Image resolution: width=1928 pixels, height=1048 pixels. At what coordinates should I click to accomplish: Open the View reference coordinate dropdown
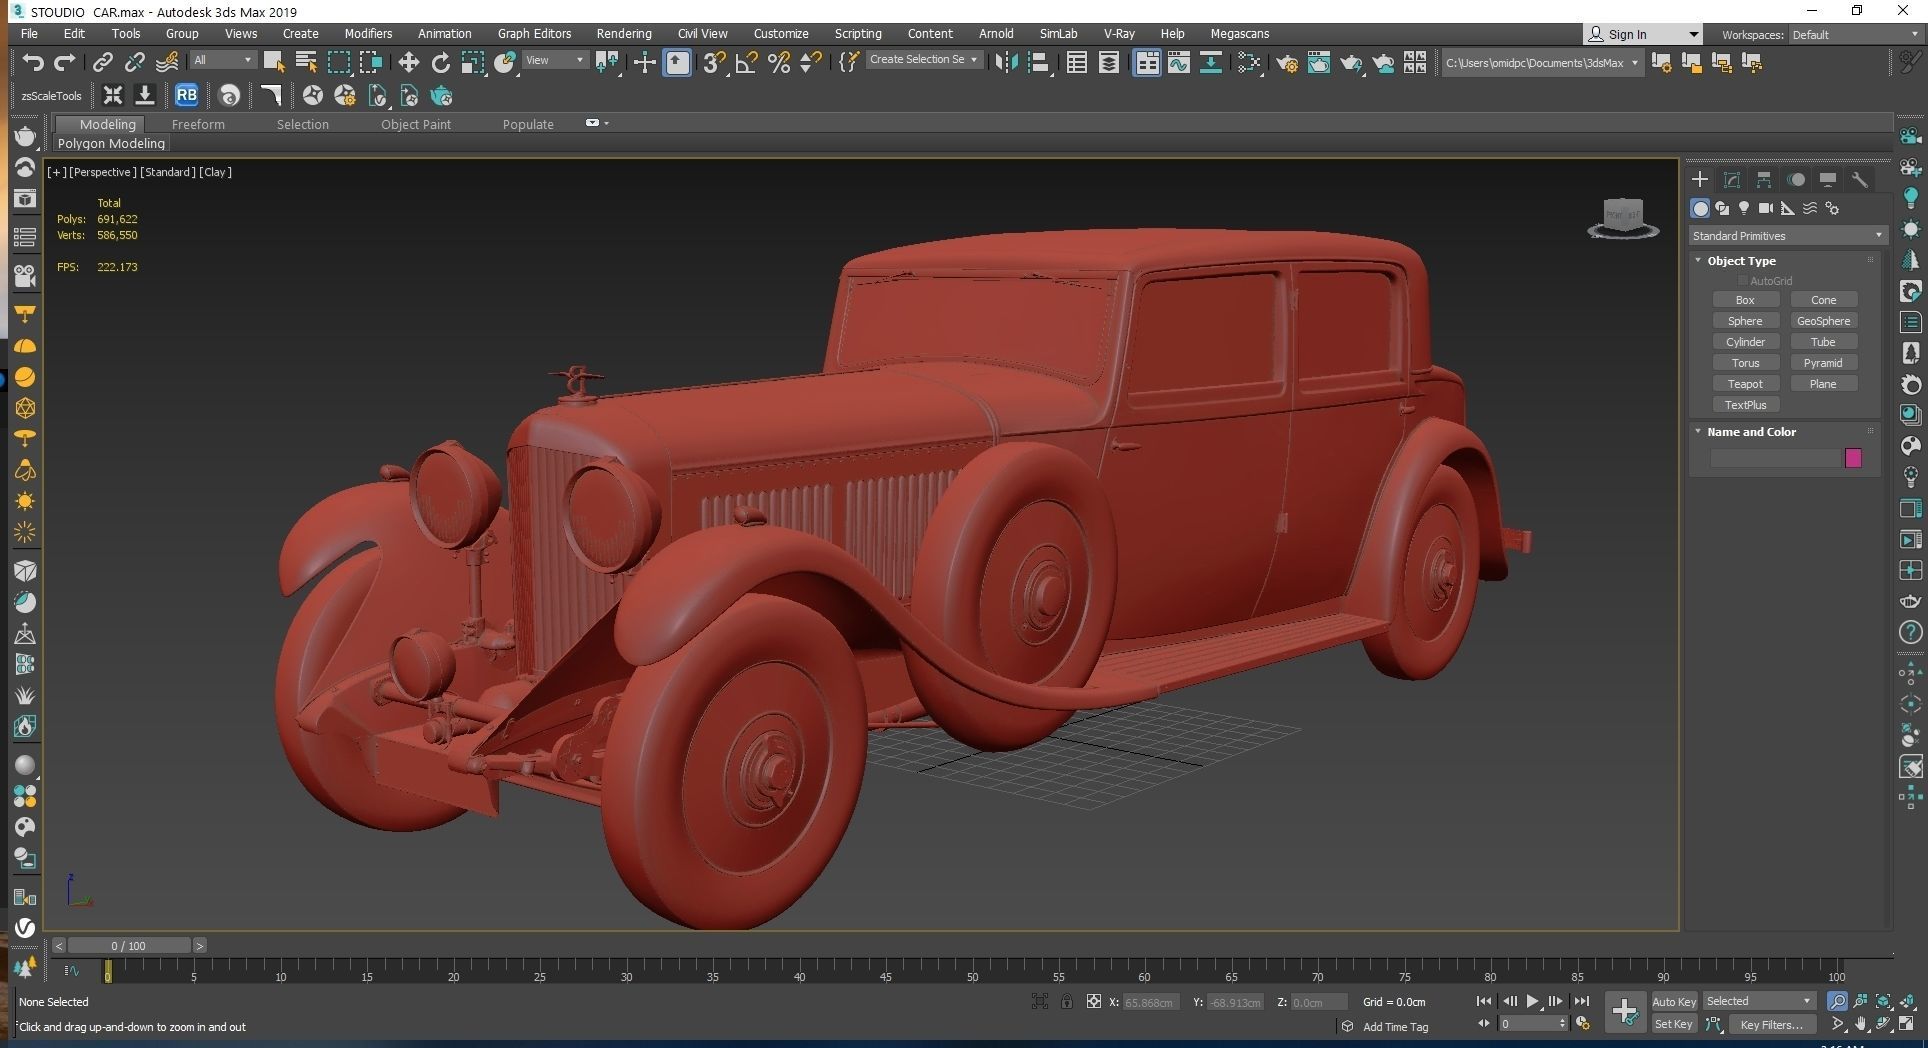(555, 60)
